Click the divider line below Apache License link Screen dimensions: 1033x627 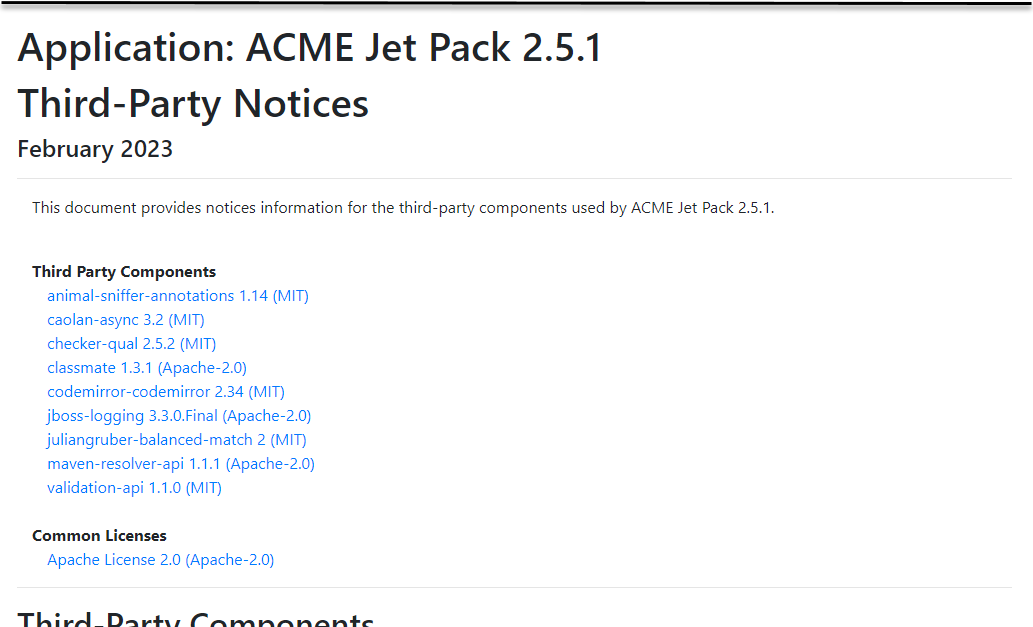(x=514, y=587)
